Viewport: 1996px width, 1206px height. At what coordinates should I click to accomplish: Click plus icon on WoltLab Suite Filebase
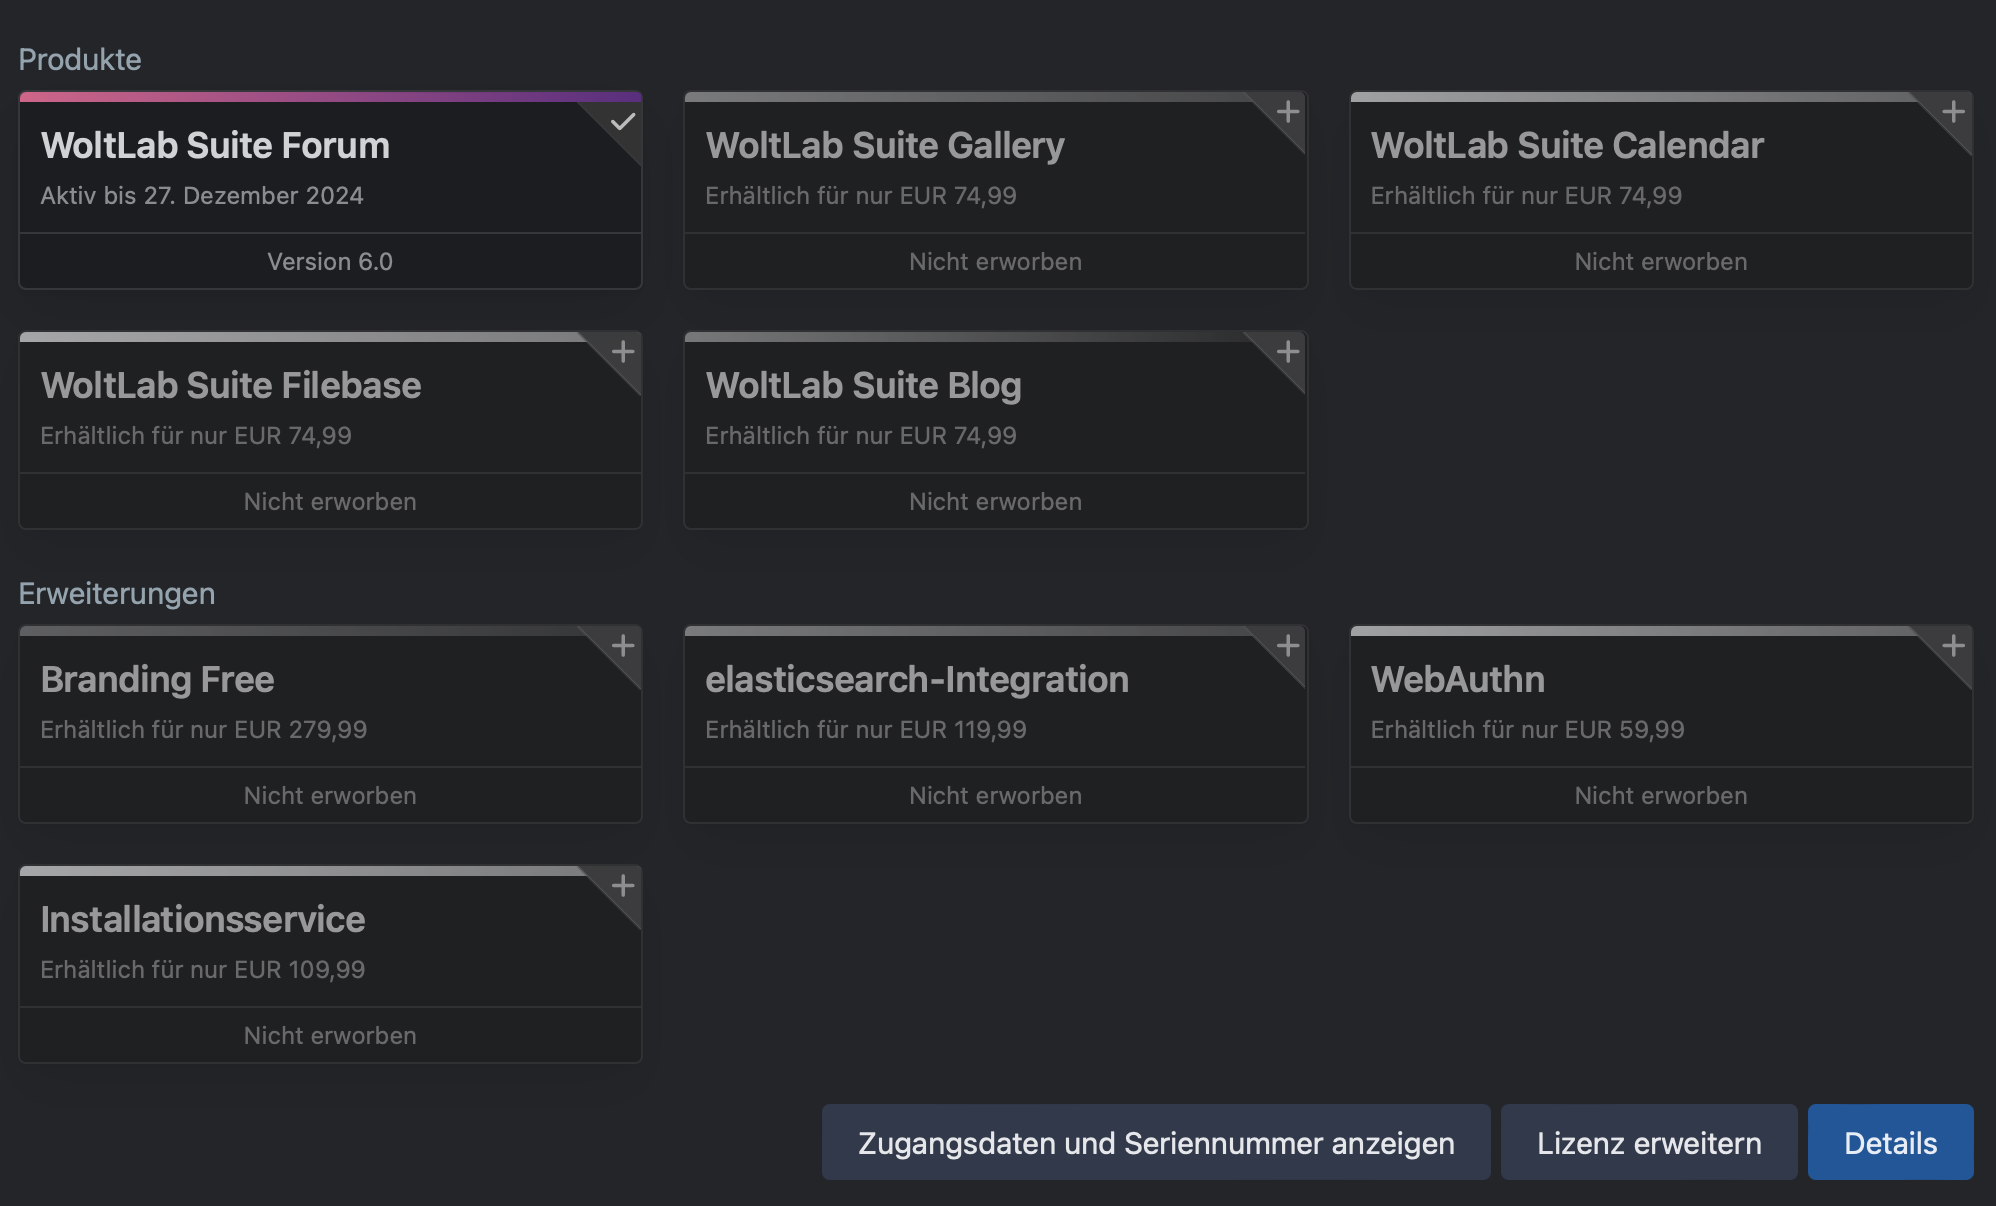622,352
